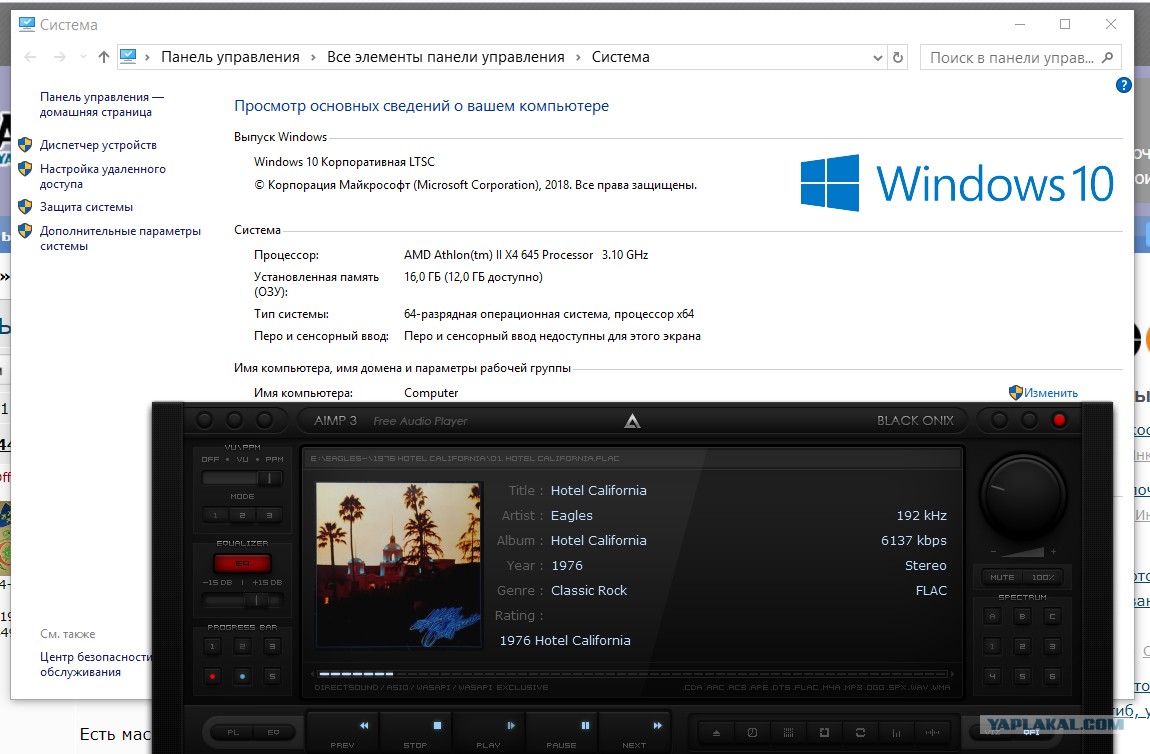
Task: Skip to next track in AIMP
Action: (x=635, y=733)
